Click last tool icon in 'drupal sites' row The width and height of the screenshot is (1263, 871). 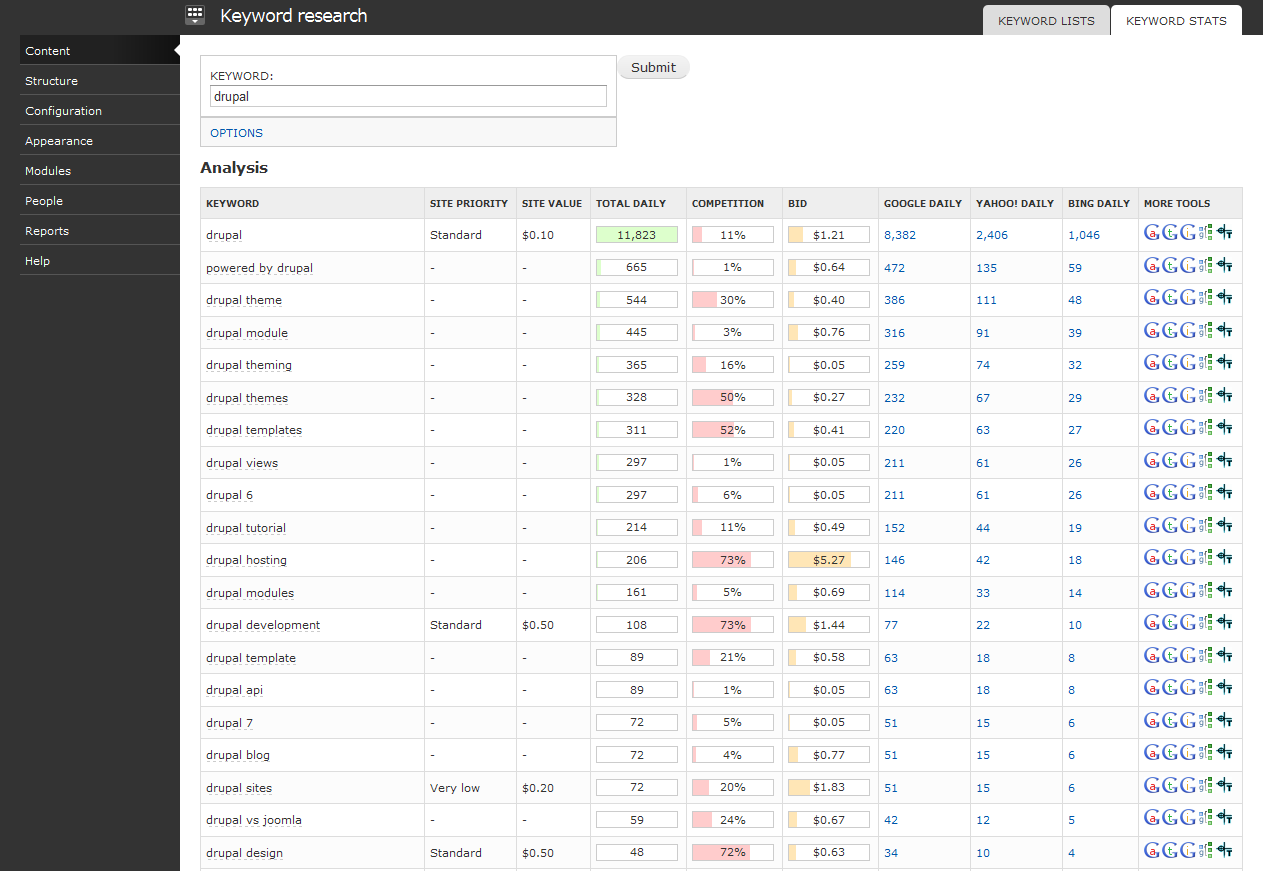(1224, 787)
